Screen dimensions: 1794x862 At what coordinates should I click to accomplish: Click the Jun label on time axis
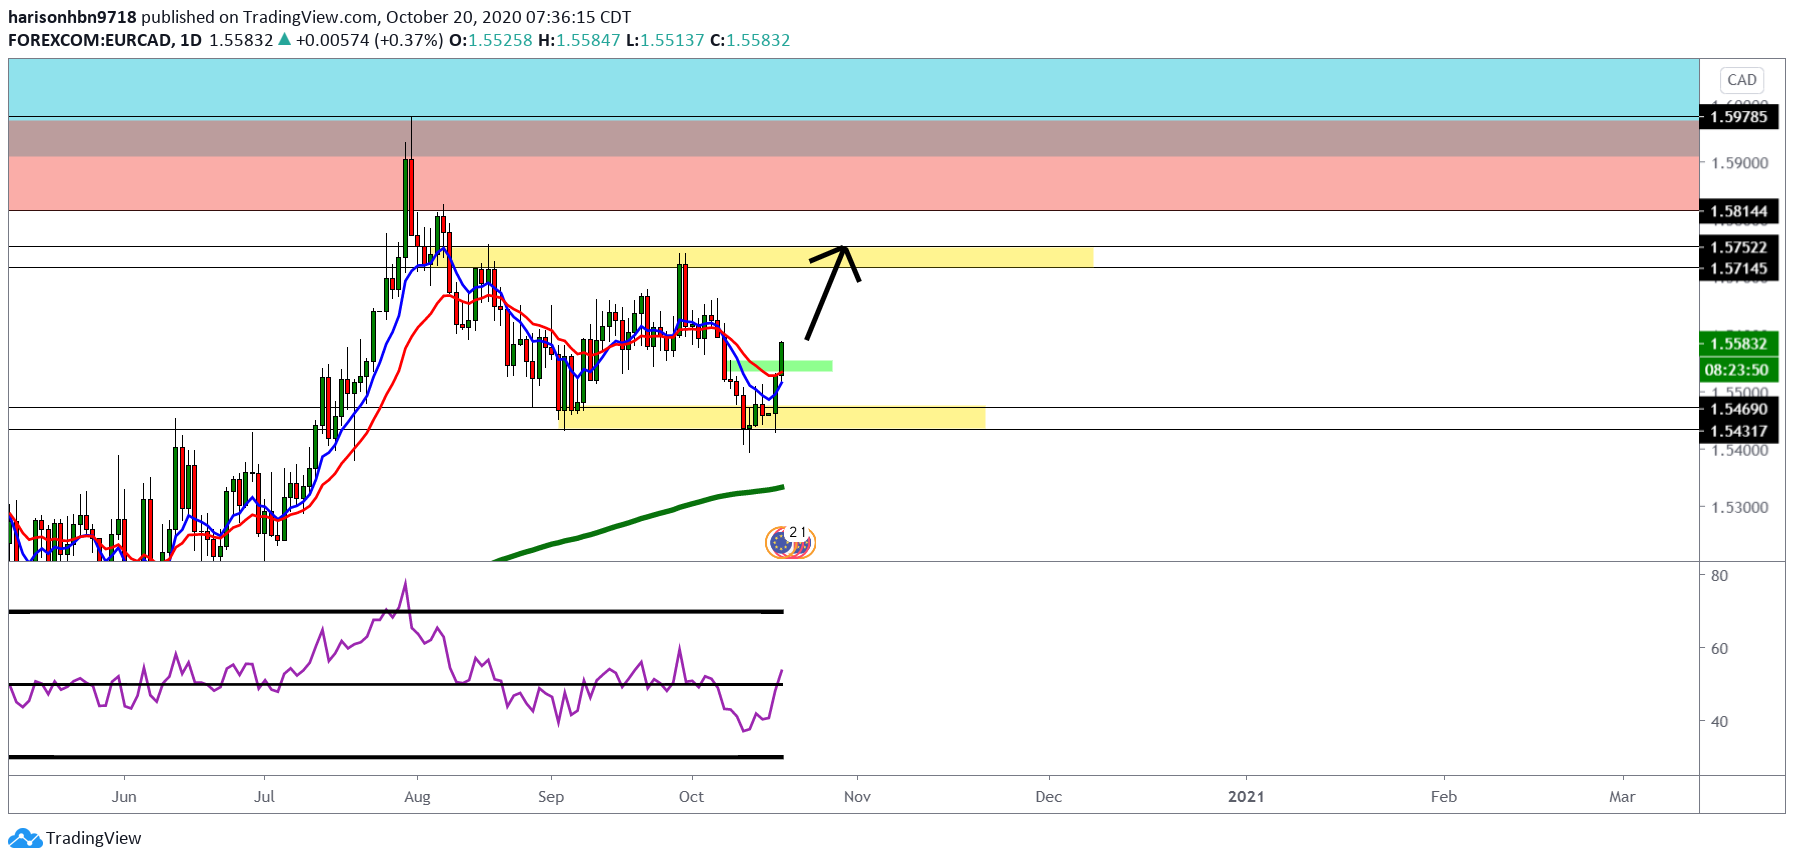pyautogui.click(x=124, y=797)
